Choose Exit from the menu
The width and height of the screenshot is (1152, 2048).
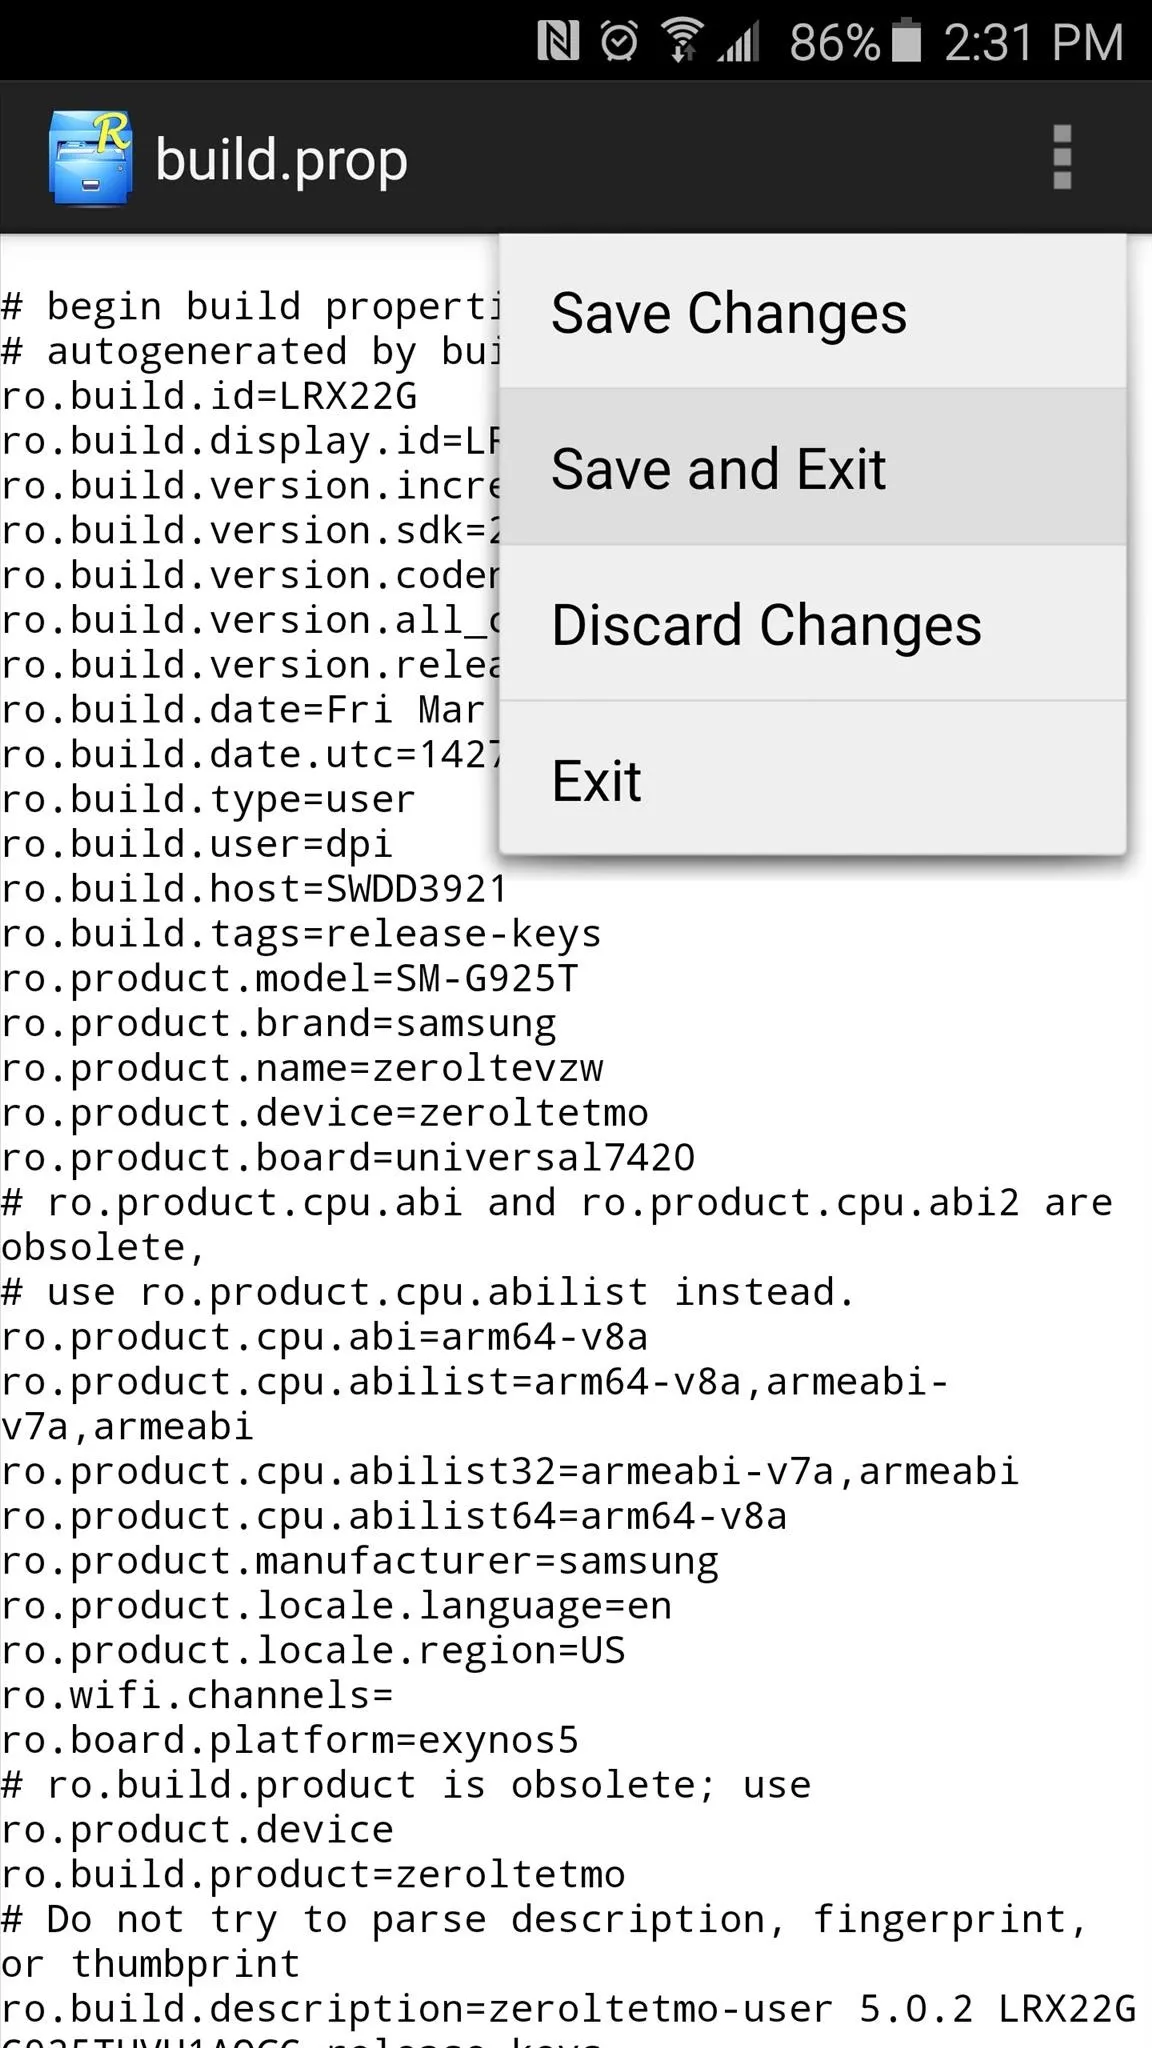[813, 779]
